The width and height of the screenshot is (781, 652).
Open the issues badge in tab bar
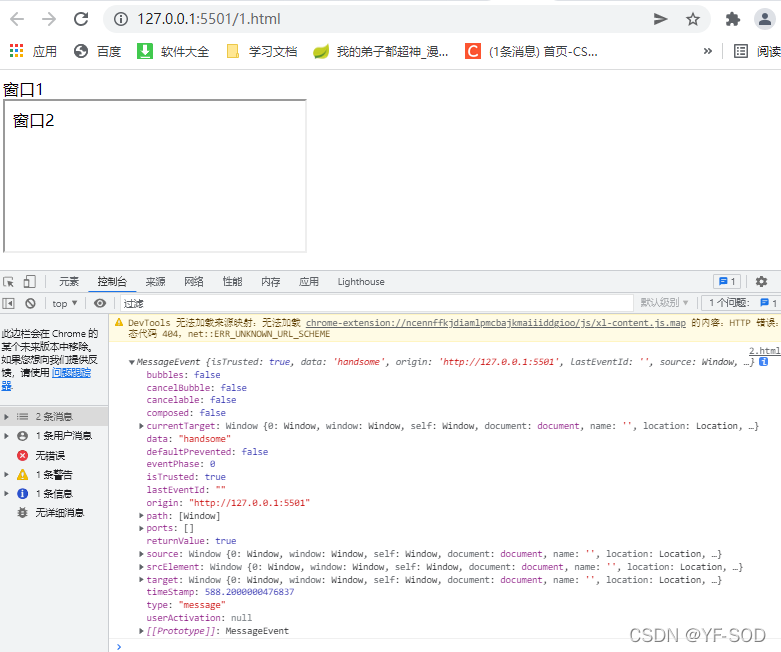727,282
